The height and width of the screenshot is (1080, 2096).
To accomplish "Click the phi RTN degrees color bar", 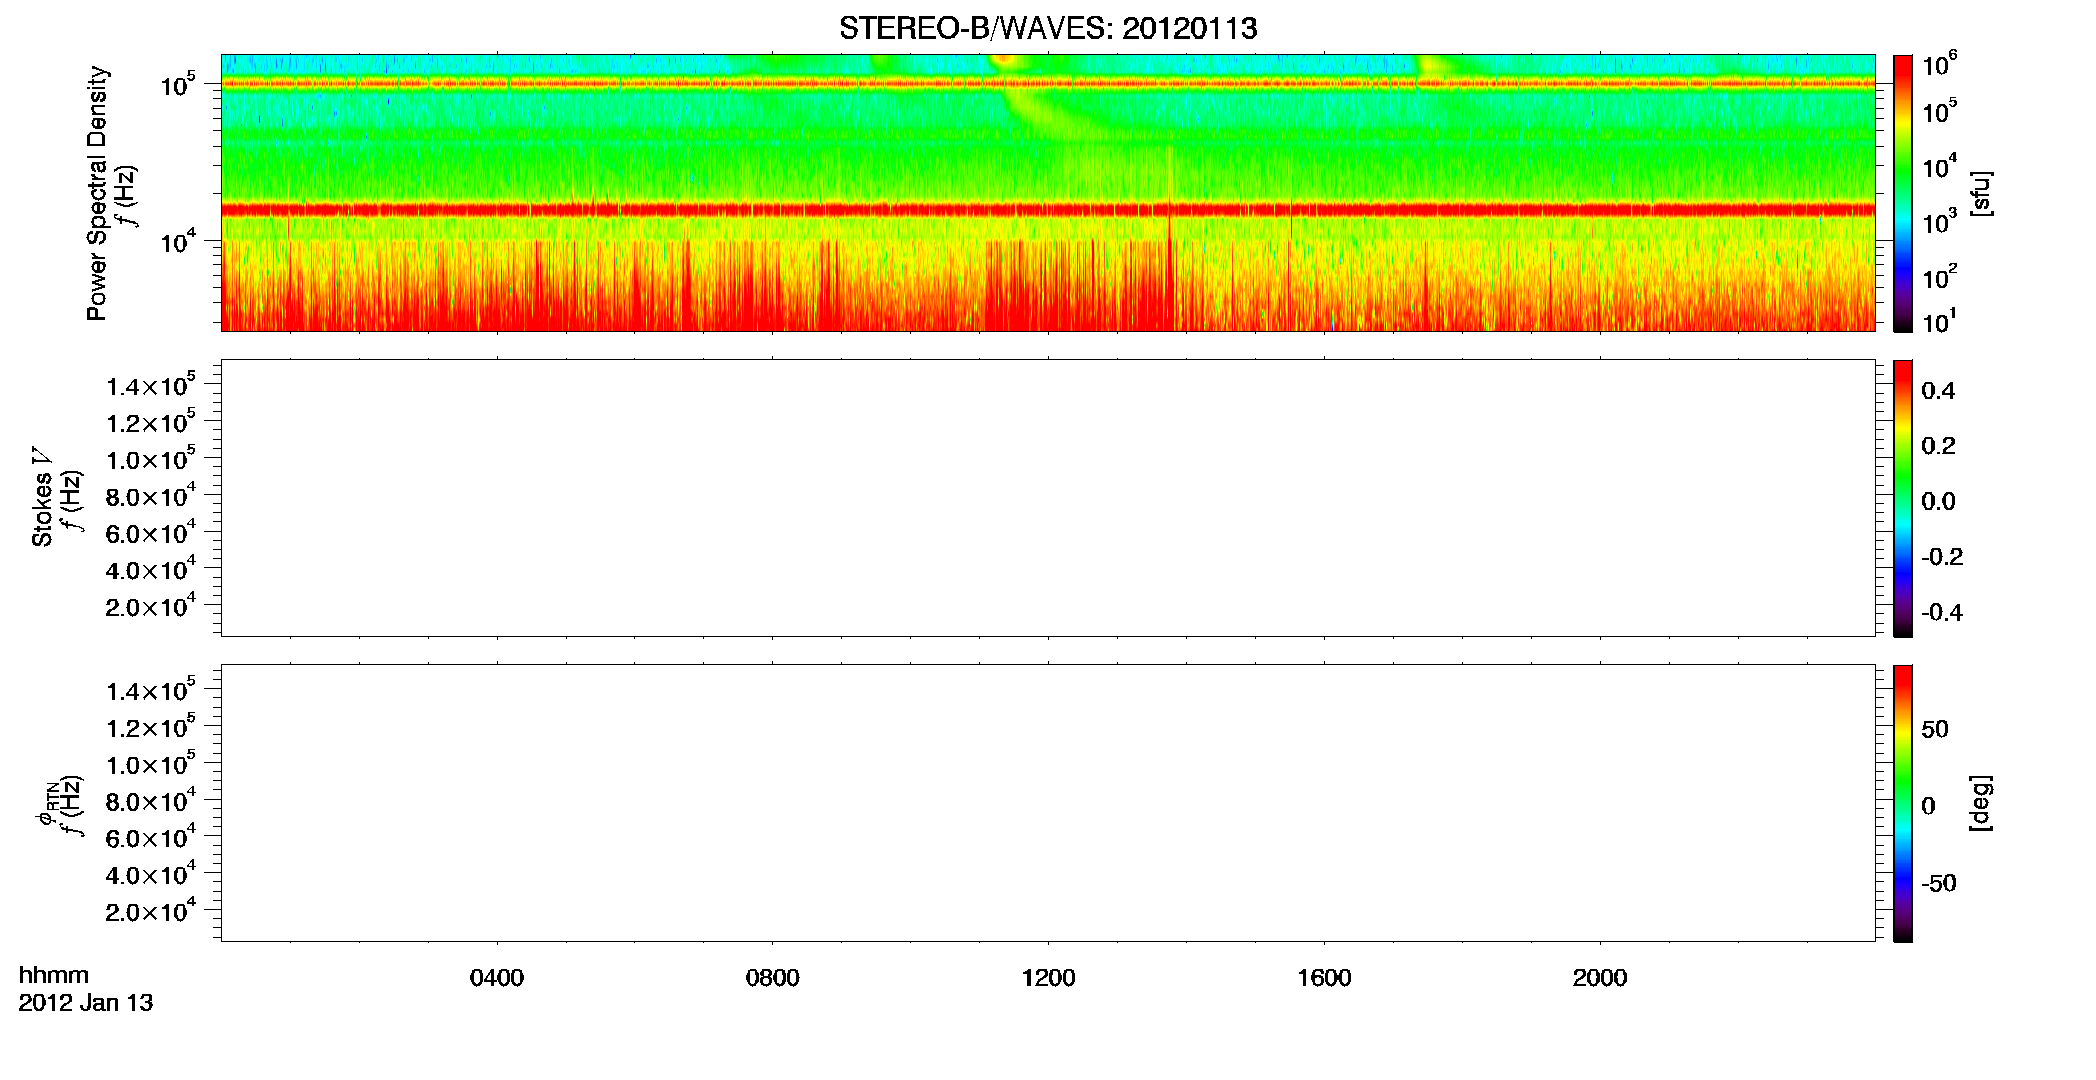I will (x=1902, y=803).
